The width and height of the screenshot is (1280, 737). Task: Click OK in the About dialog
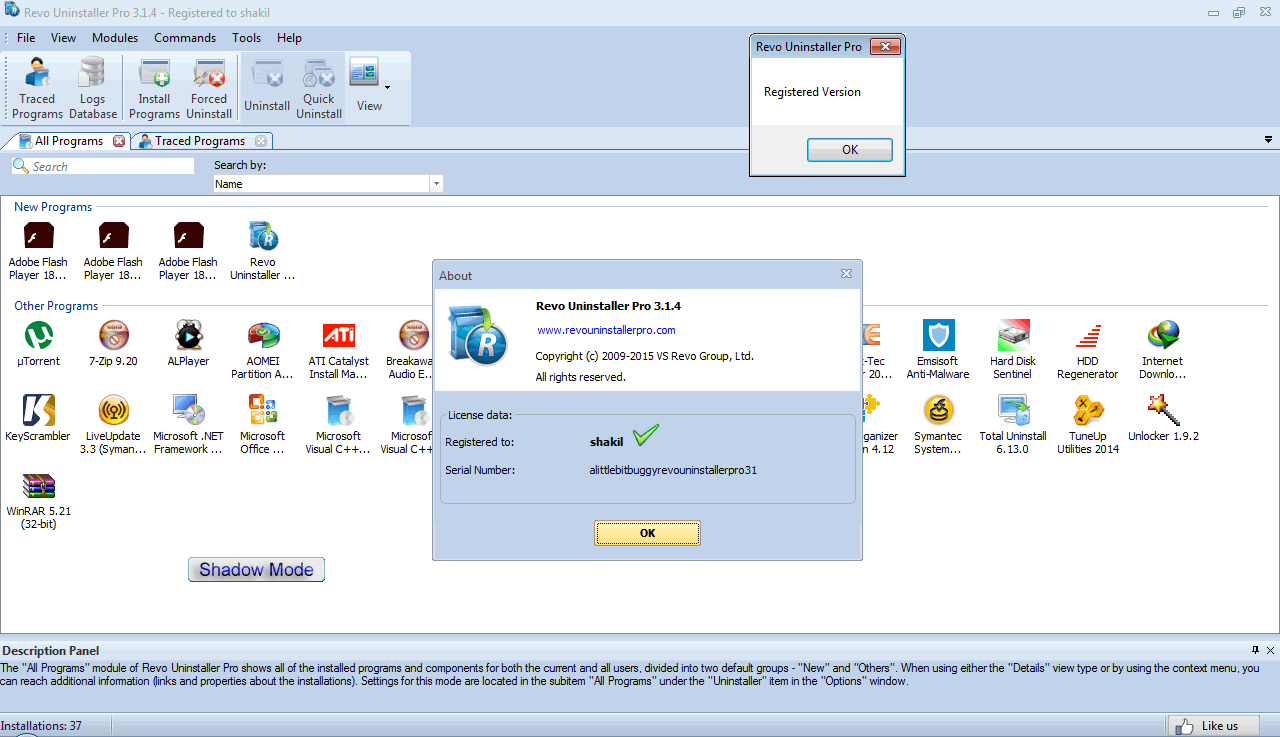tap(647, 533)
